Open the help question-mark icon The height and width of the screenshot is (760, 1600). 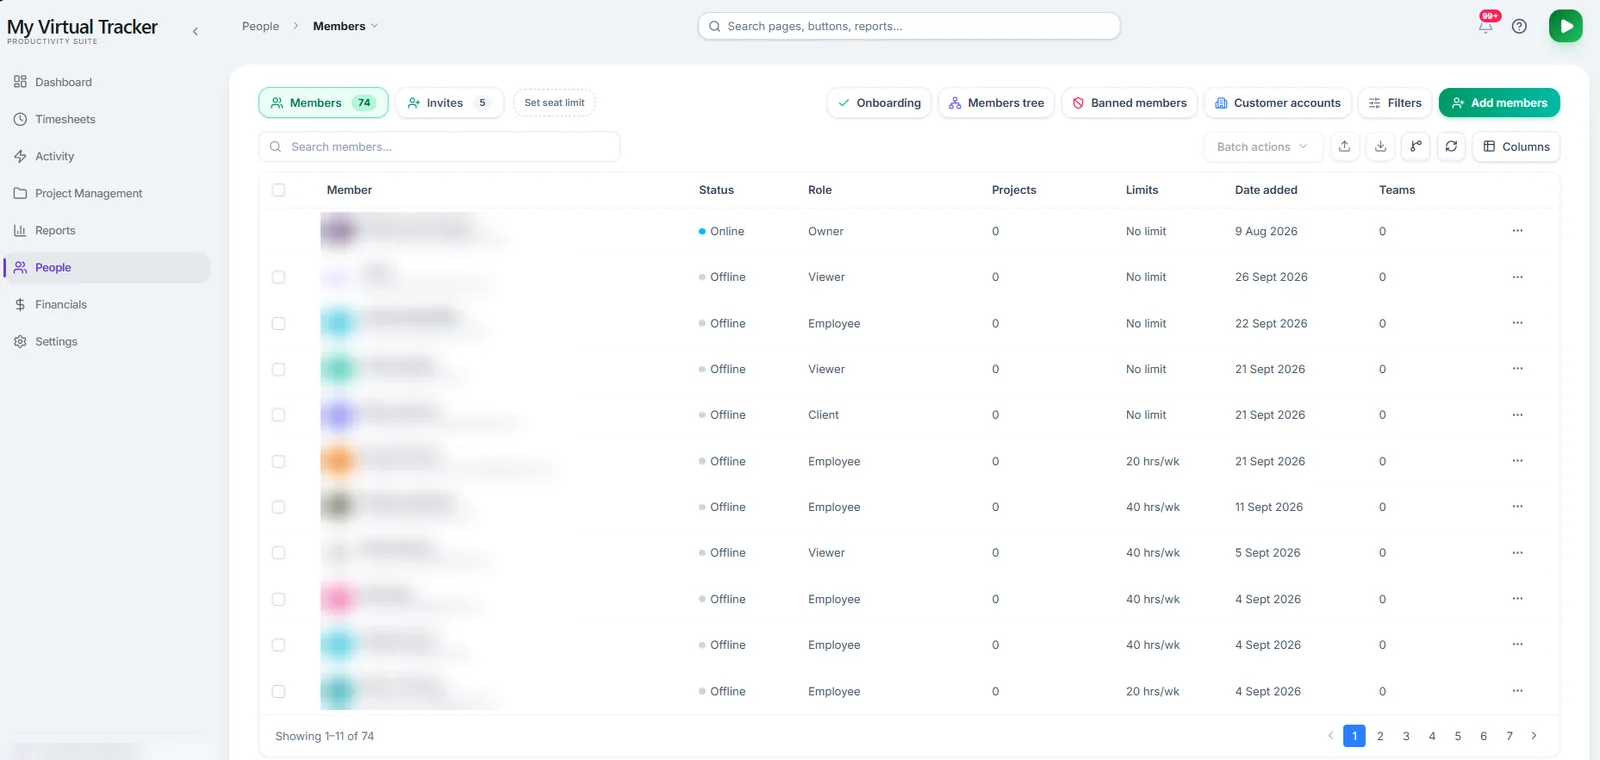[x=1519, y=26]
